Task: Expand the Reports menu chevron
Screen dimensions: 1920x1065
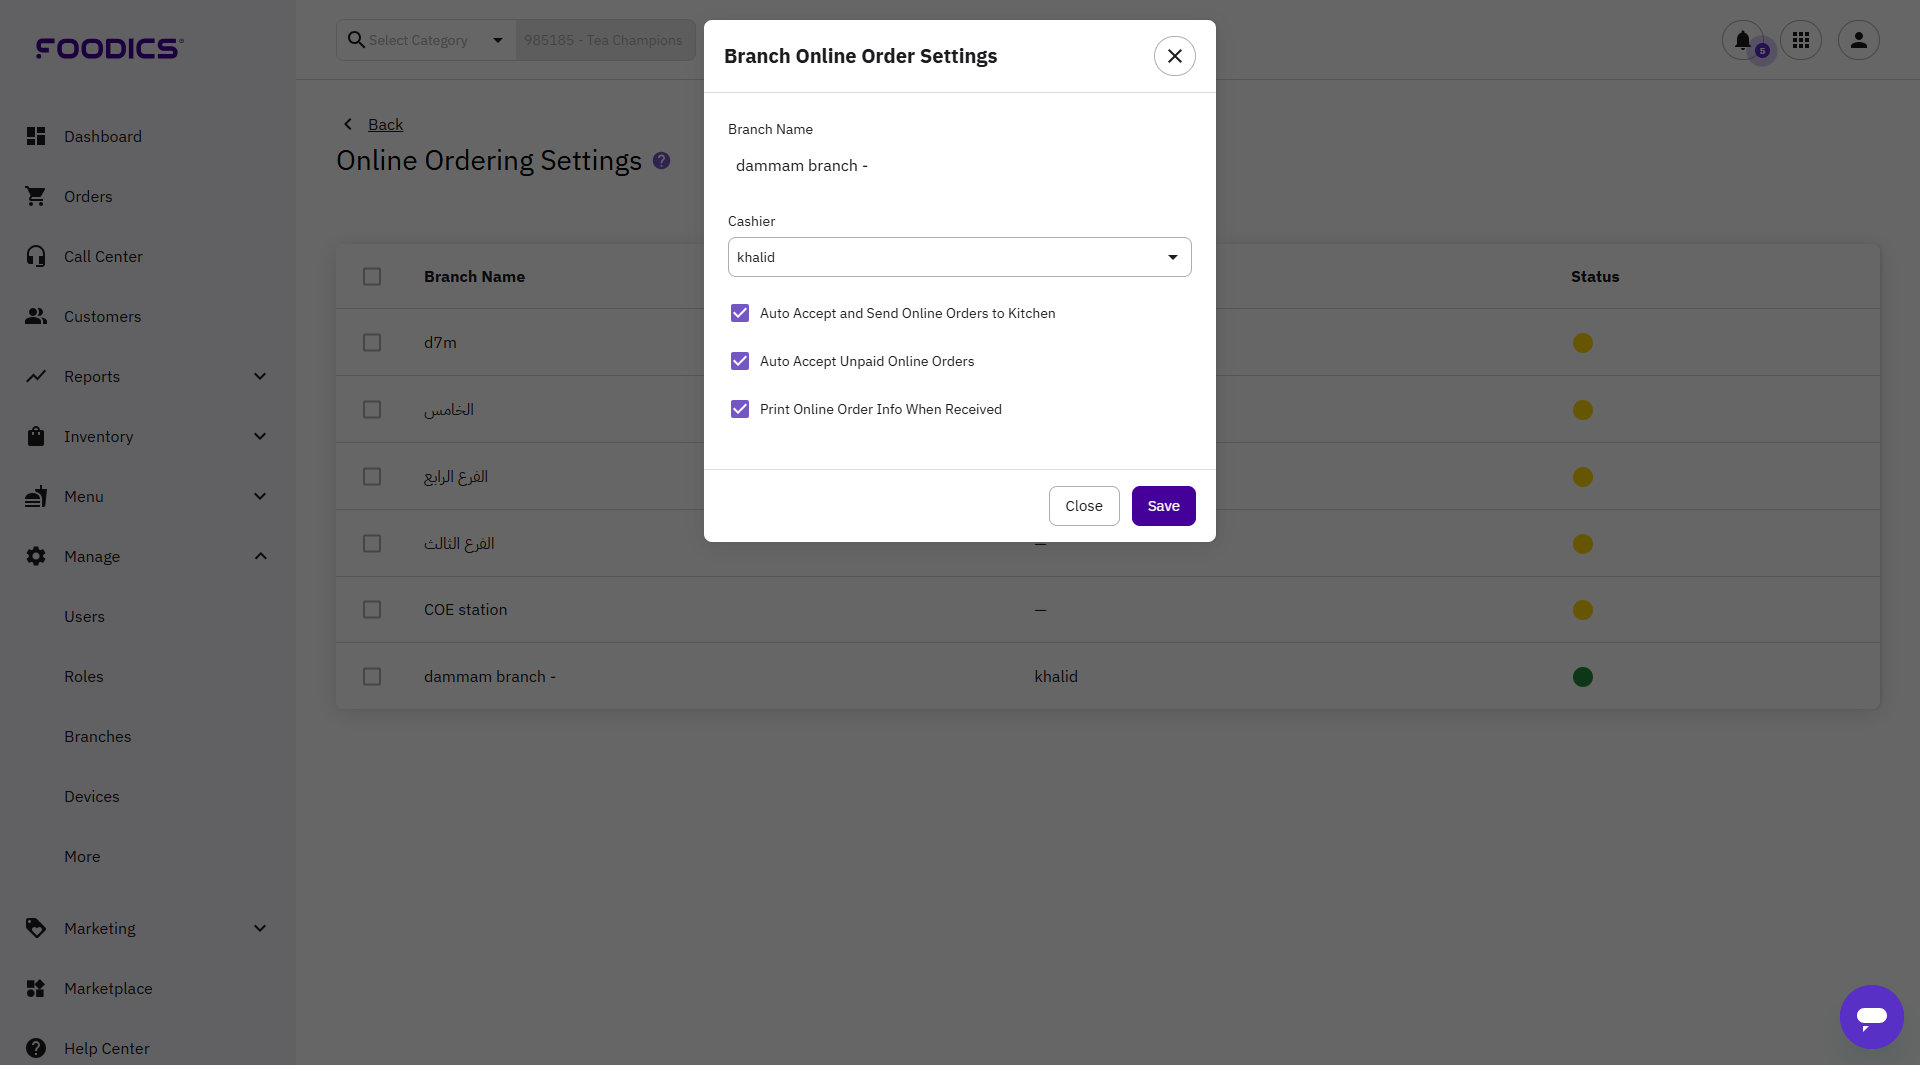Action: (x=260, y=376)
